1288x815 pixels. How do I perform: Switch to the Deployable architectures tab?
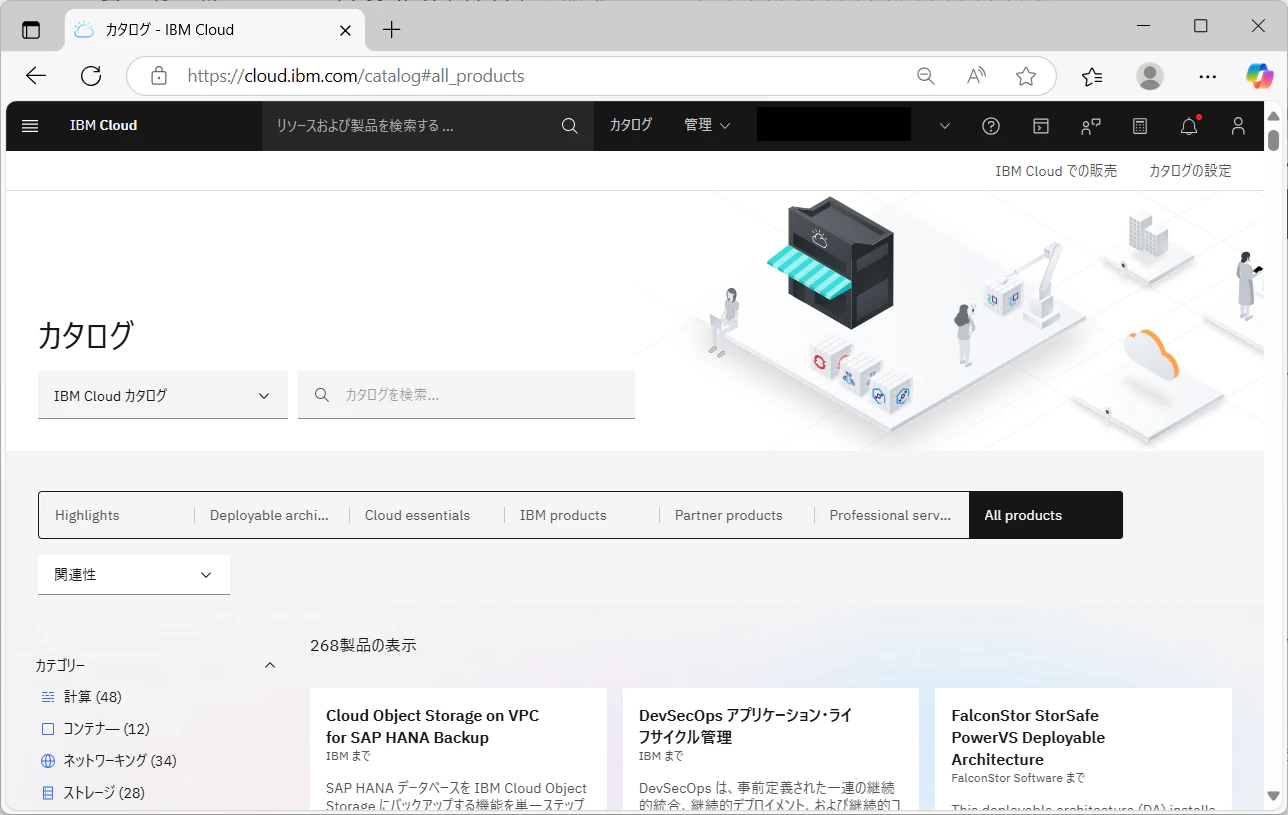tap(272, 515)
